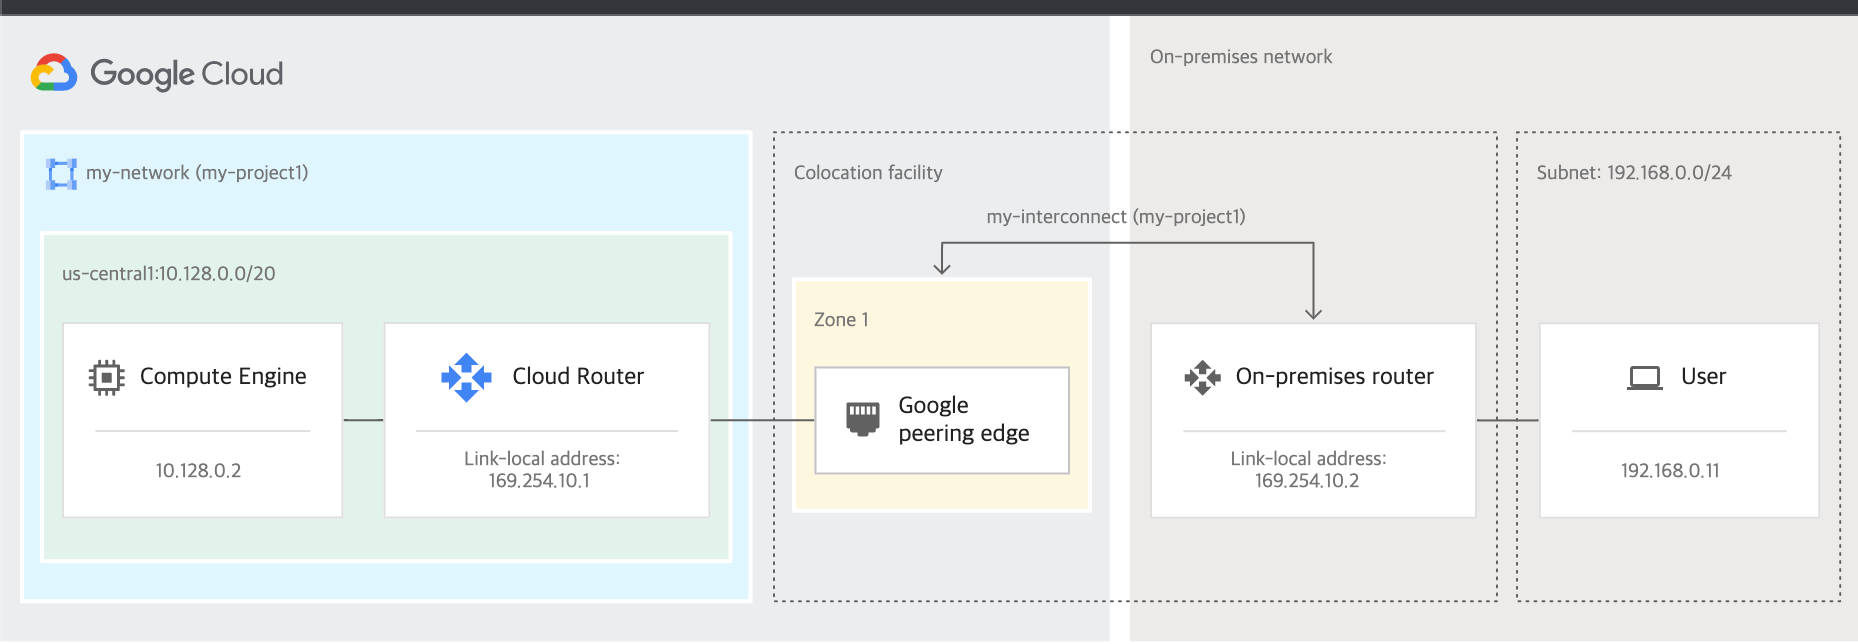The image size is (1858, 644).
Task: Click the Cloud Router blue icon
Action: [x=466, y=377]
